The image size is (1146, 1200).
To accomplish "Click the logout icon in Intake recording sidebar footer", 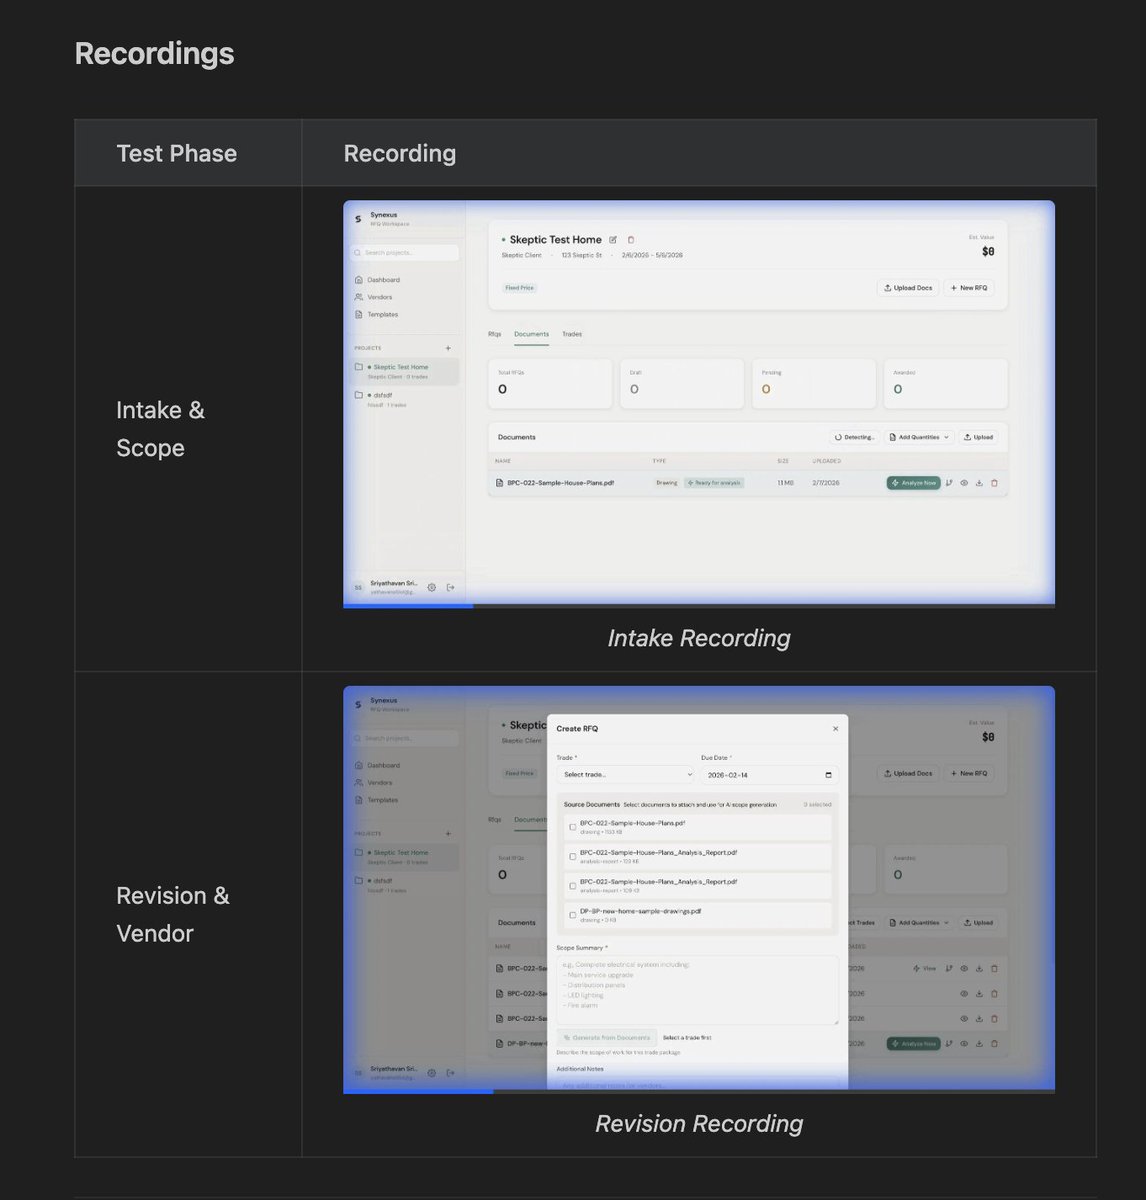I will click(450, 587).
